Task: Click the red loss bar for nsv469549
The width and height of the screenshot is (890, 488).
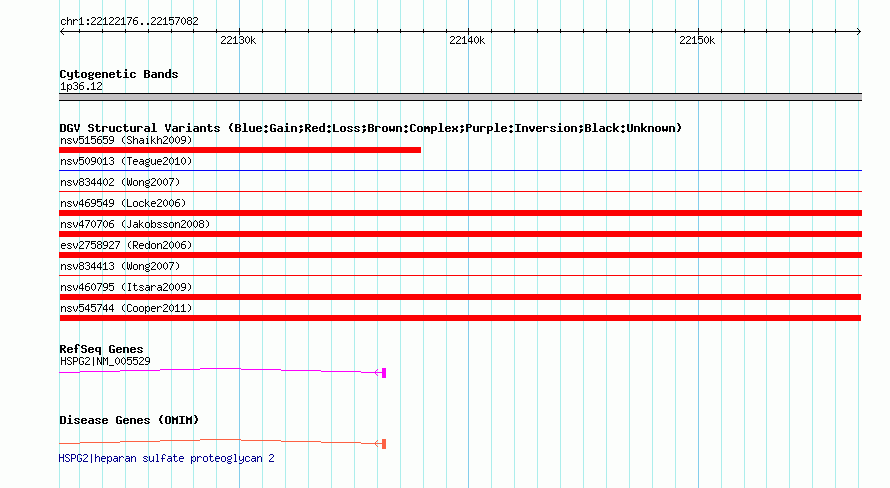Action: (460, 213)
